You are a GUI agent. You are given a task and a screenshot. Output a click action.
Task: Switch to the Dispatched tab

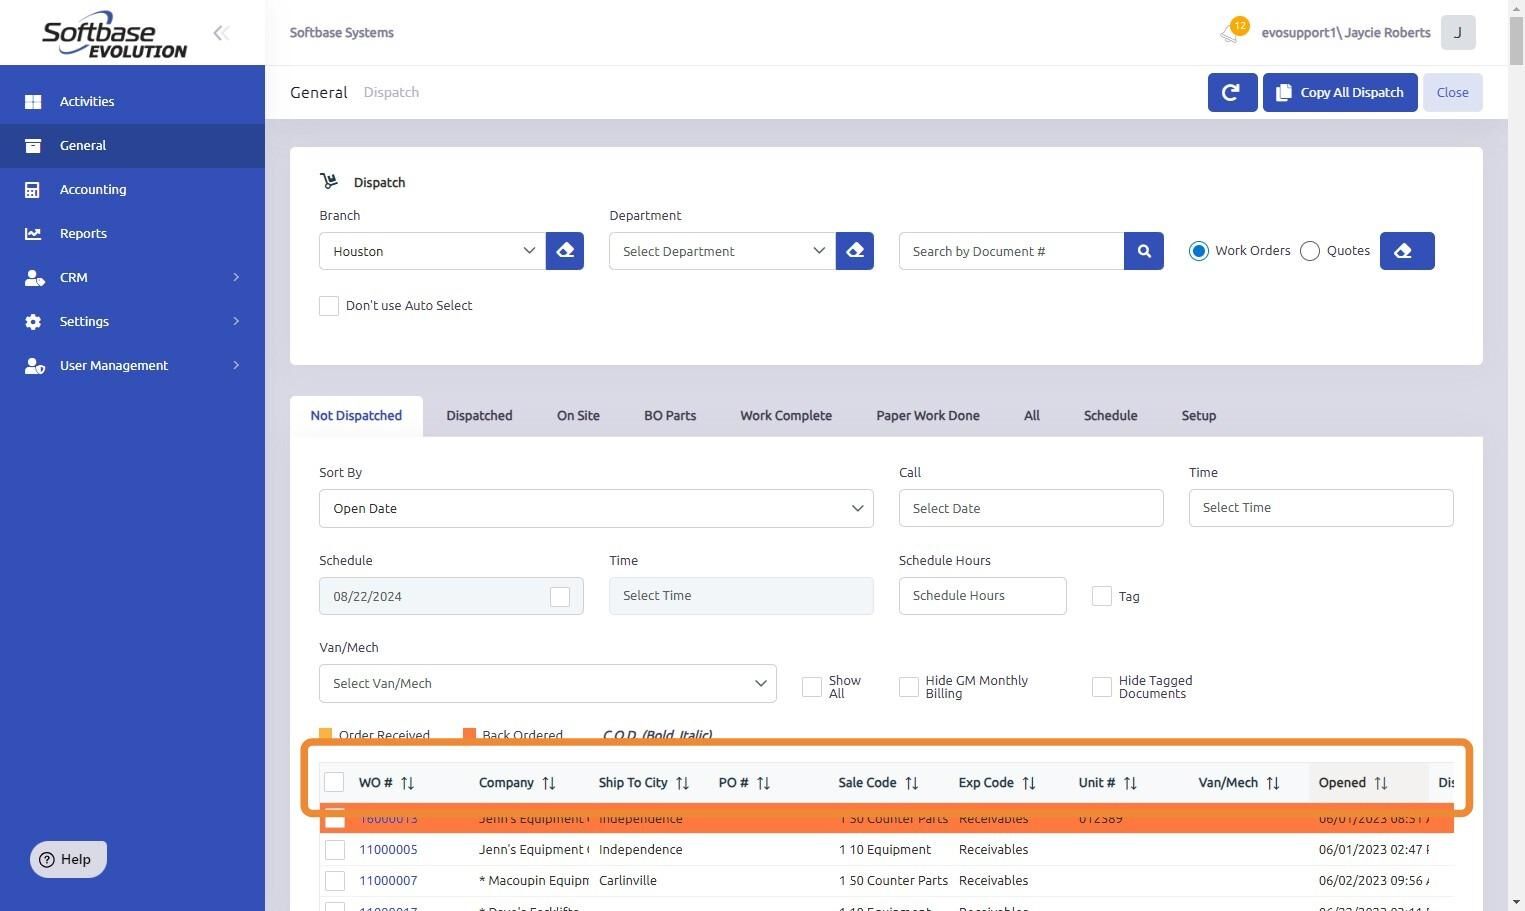(x=479, y=416)
